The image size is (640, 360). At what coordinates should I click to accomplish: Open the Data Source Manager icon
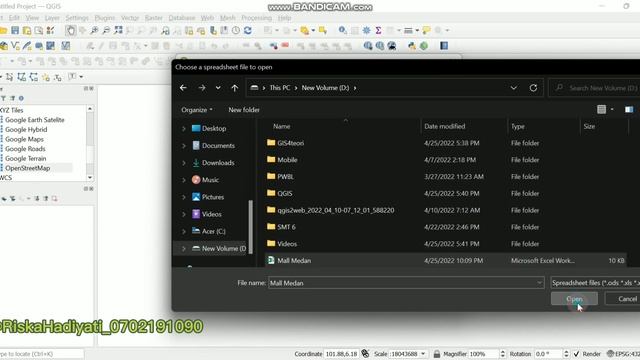4,46
